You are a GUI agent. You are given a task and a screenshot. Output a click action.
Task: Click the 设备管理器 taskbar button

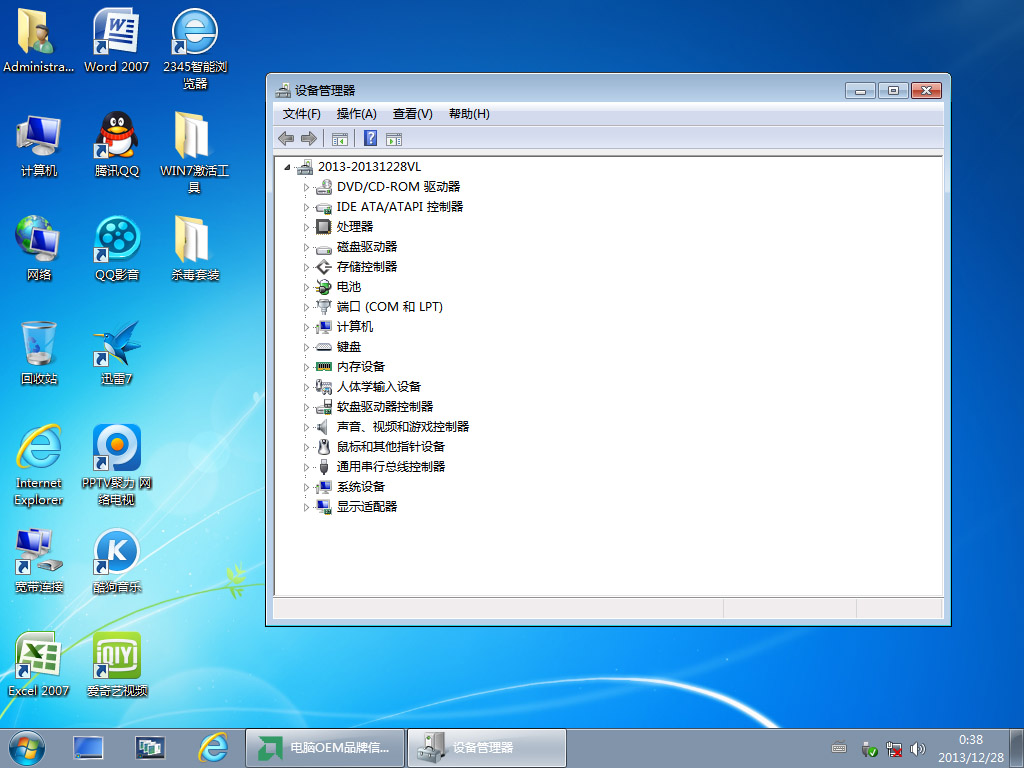point(487,748)
